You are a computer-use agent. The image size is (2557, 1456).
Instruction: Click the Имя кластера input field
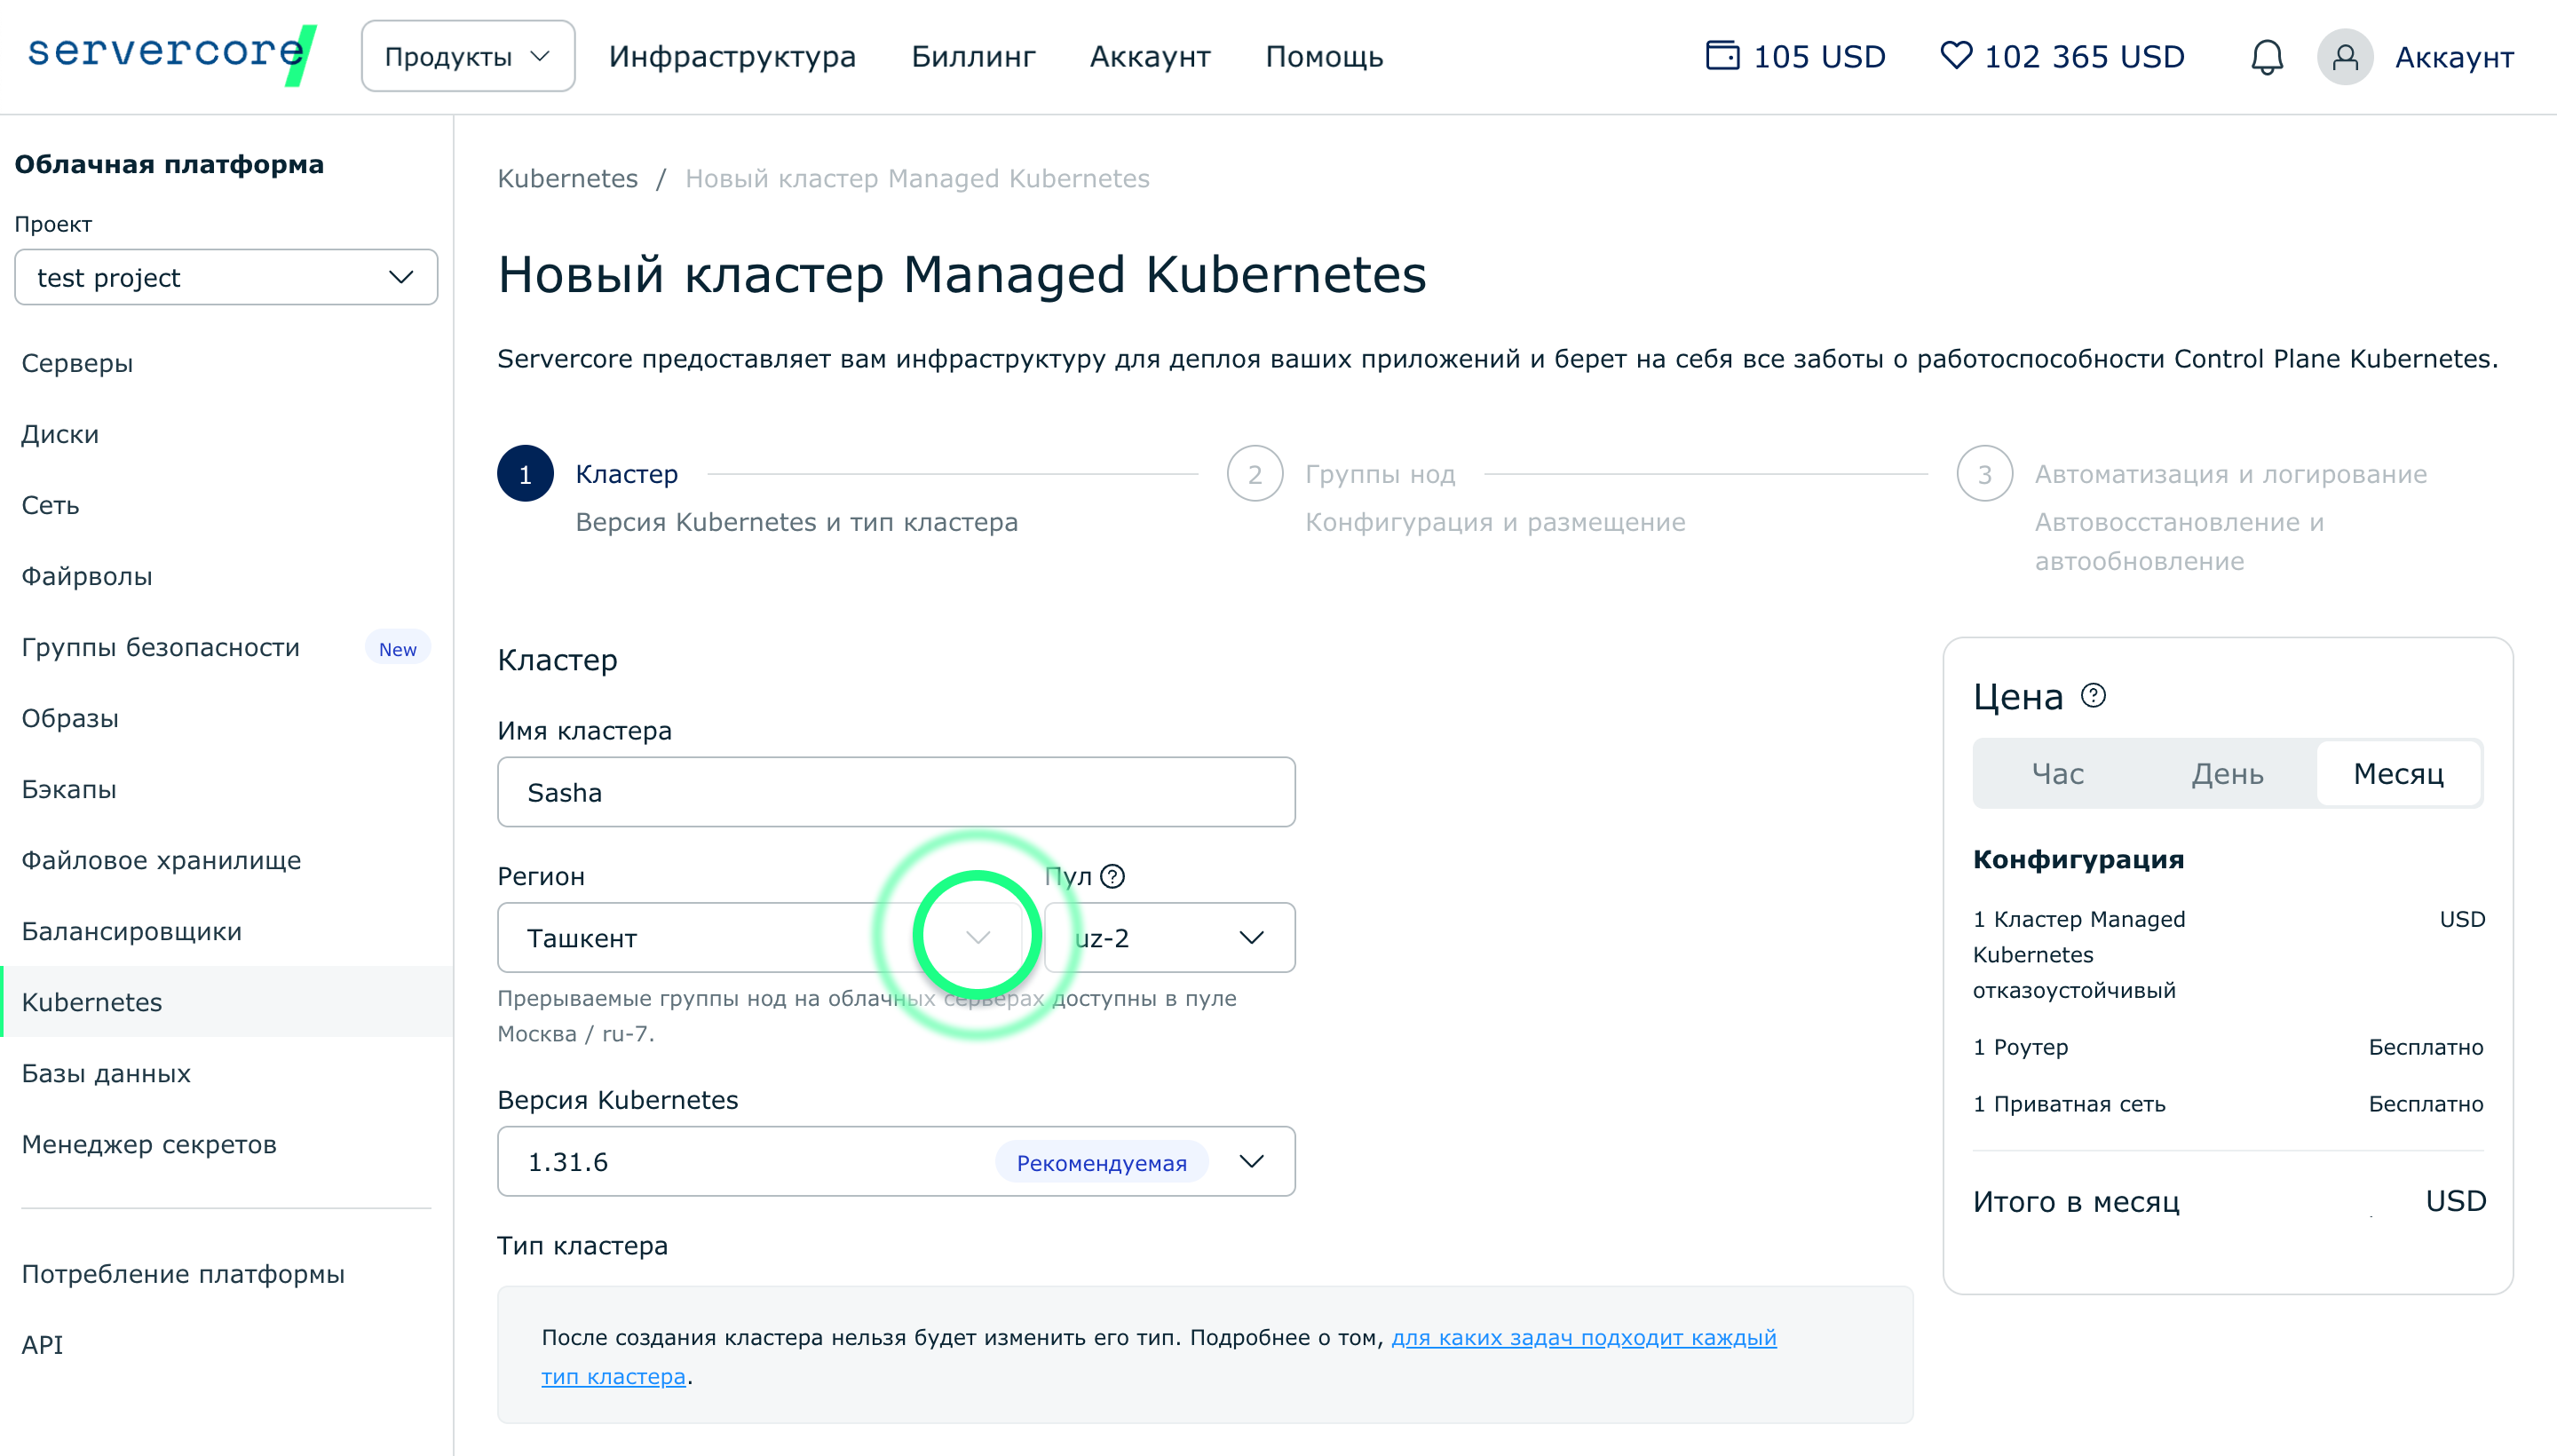895,792
